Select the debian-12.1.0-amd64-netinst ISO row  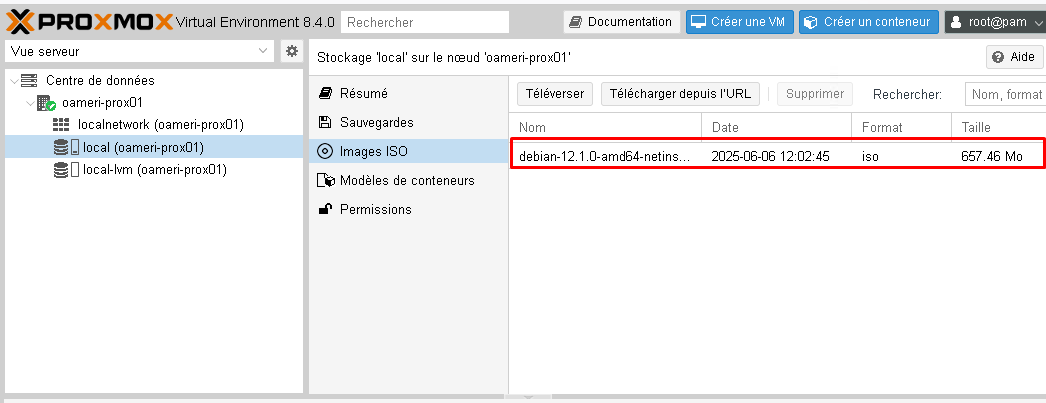click(777, 157)
